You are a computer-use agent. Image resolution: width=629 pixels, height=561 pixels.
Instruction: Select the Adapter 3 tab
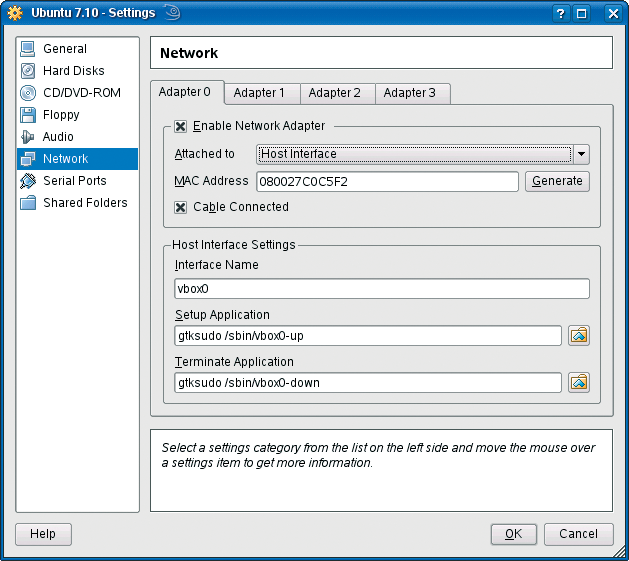pyautogui.click(x=412, y=94)
